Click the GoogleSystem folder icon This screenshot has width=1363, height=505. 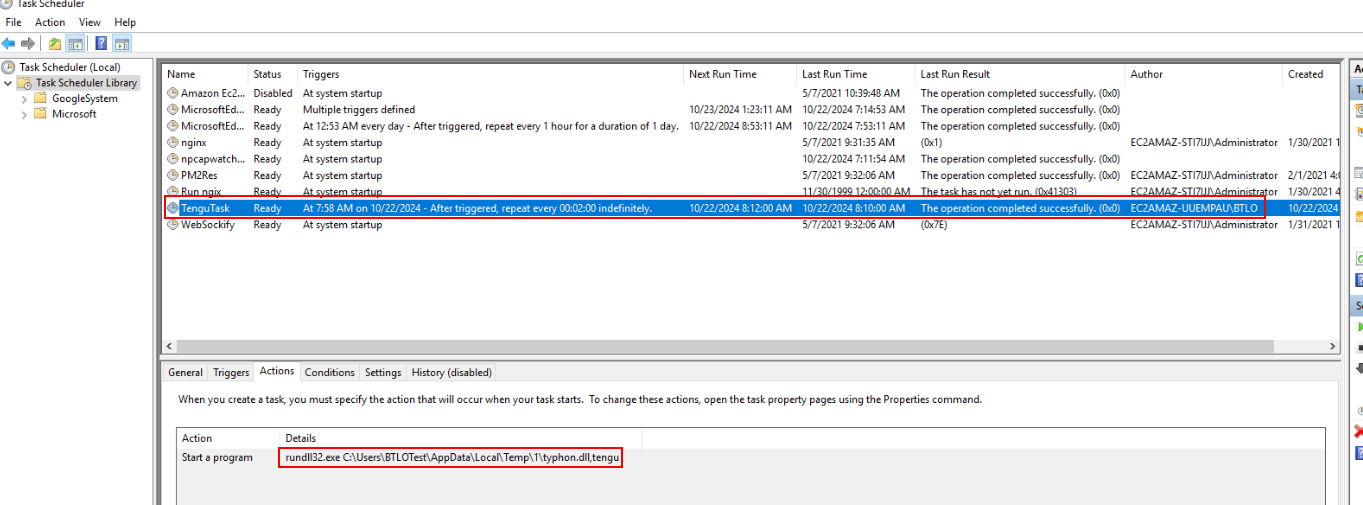click(40, 98)
